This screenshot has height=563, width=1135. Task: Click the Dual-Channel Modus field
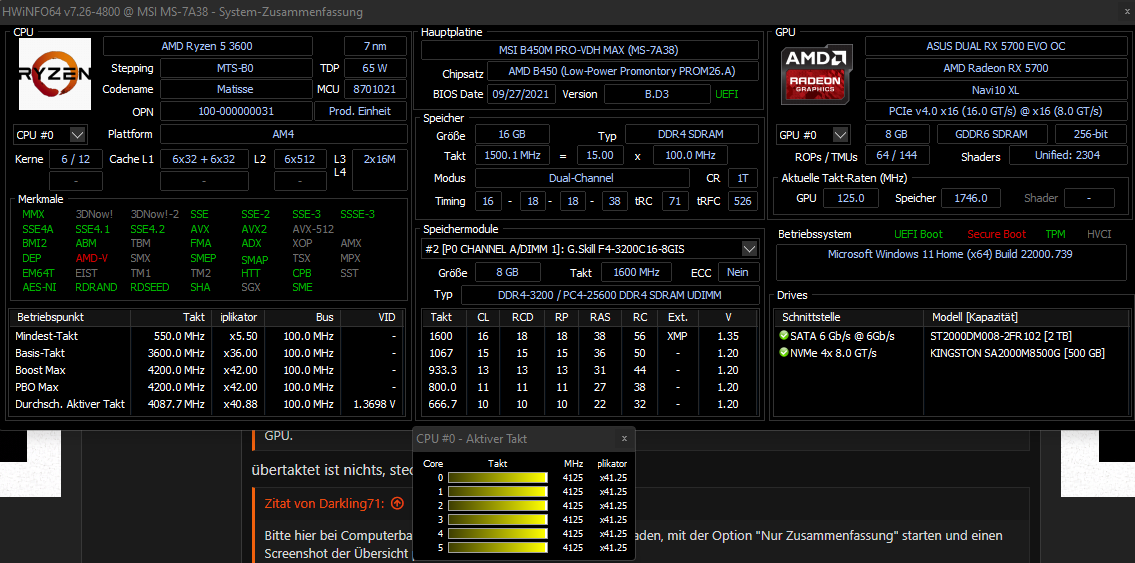582,178
